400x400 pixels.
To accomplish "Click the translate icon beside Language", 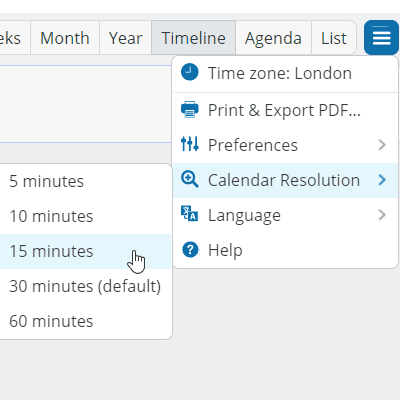I will pos(190,214).
